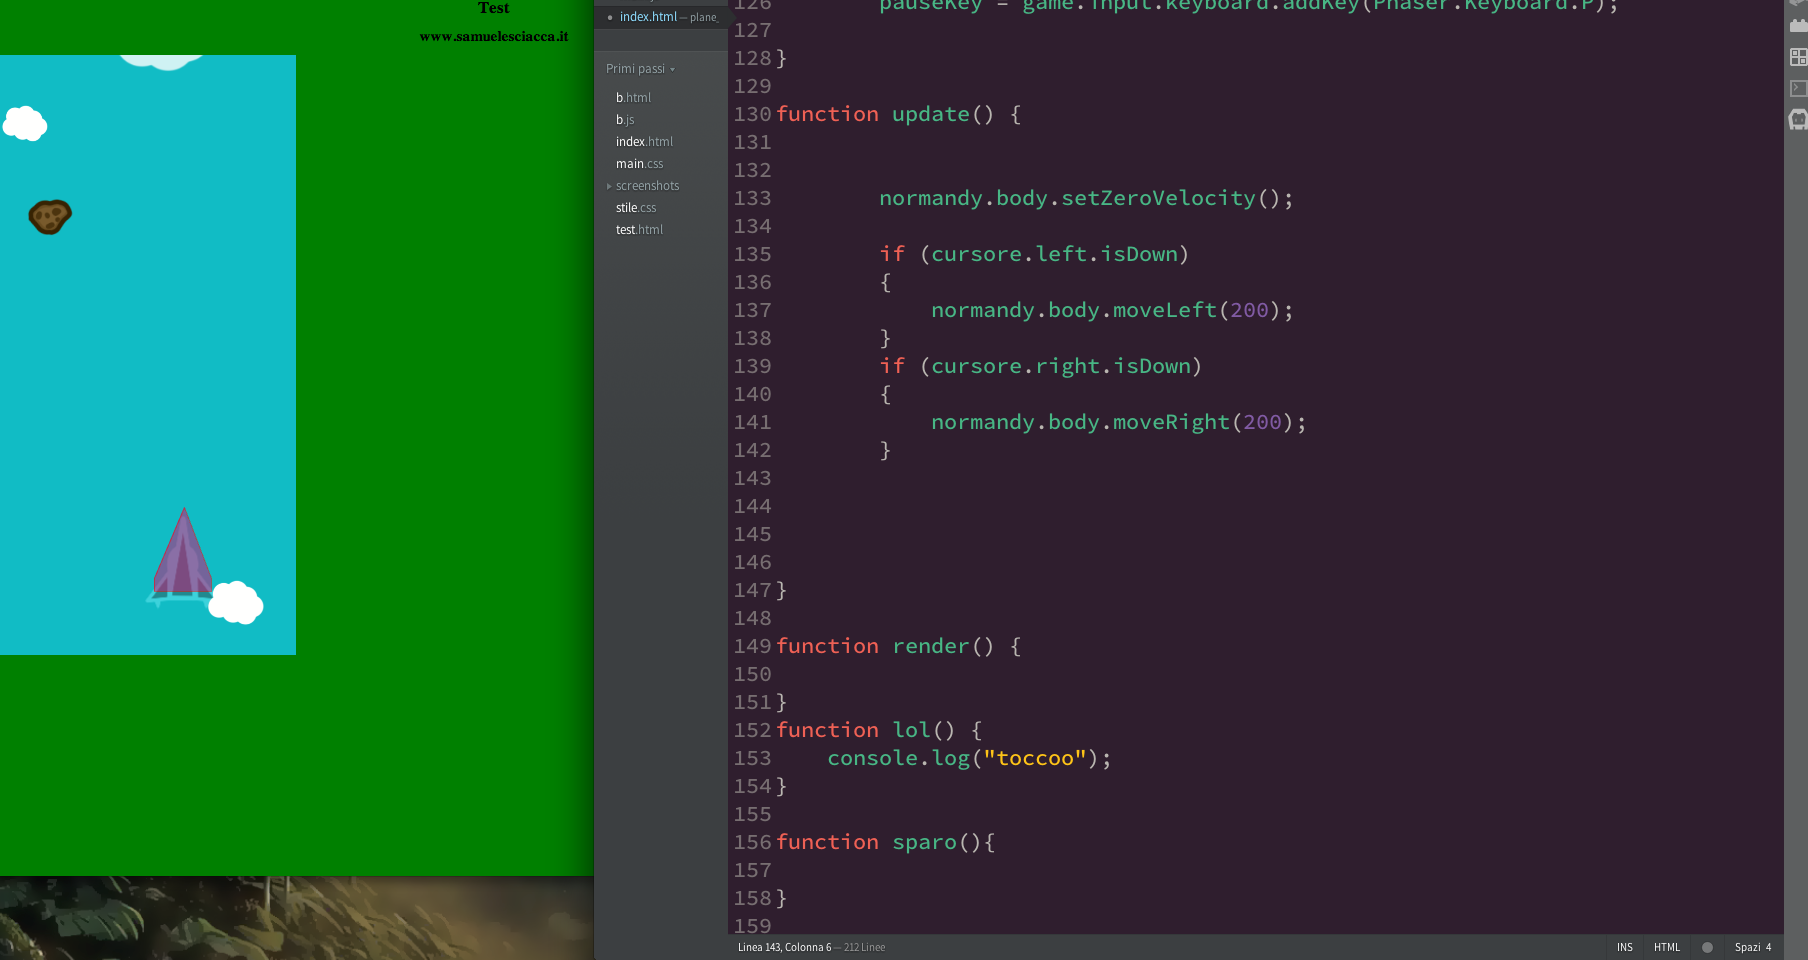This screenshot has height=960, width=1808.
Task: Click the indentation size value 4
Action: tap(1768, 947)
